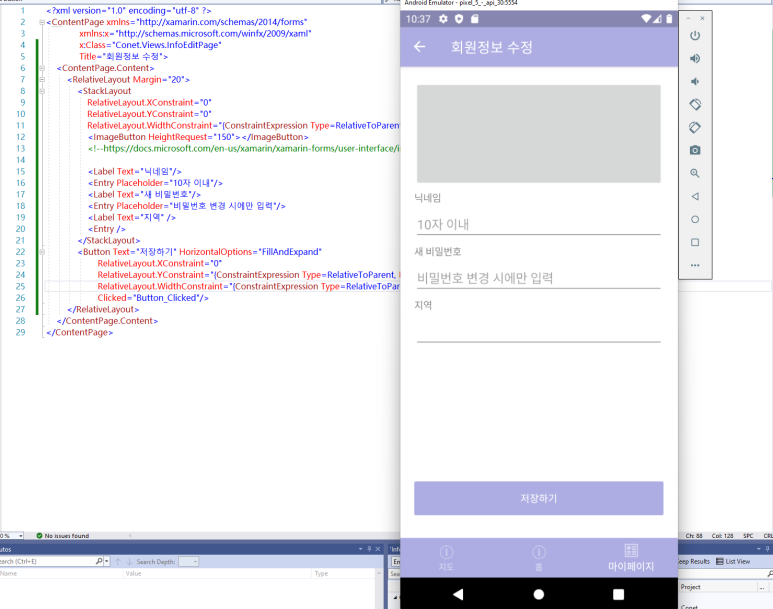773x609 pixels.
Task: Open the 지도 tab in bottom bar
Action: click(x=446, y=558)
